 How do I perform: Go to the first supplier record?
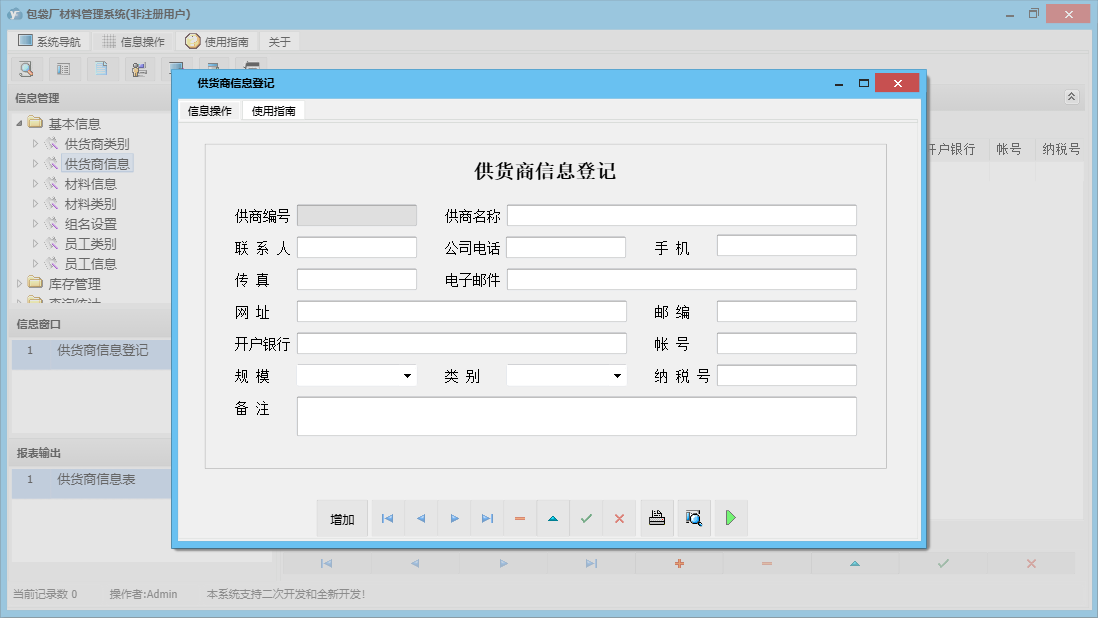[387, 519]
